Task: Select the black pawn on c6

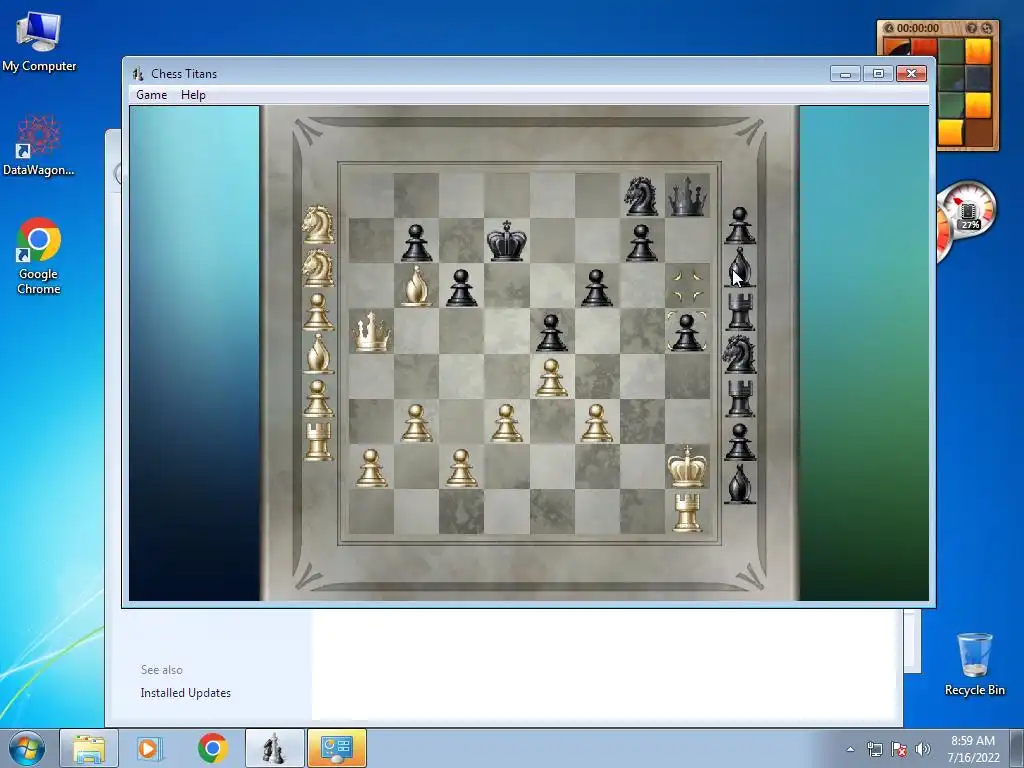Action: 462,287
